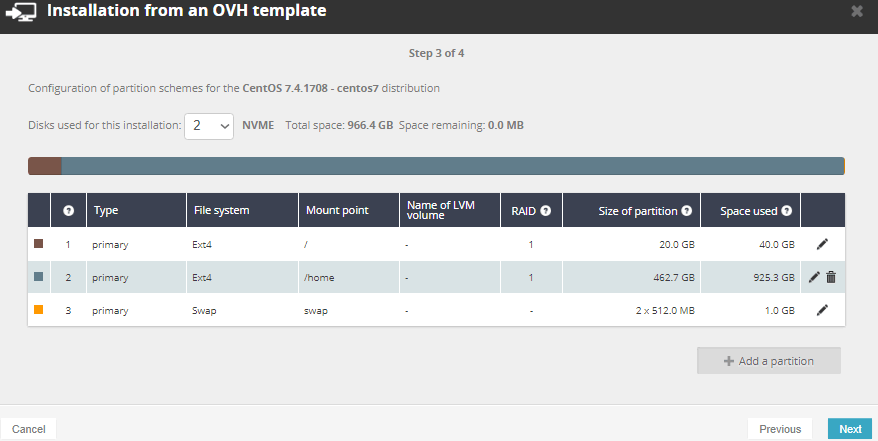This screenshot has height=441, width=878.
Task: Click the Name of LVM volume header
Action: pyautogui.click(x=450, y=210)
